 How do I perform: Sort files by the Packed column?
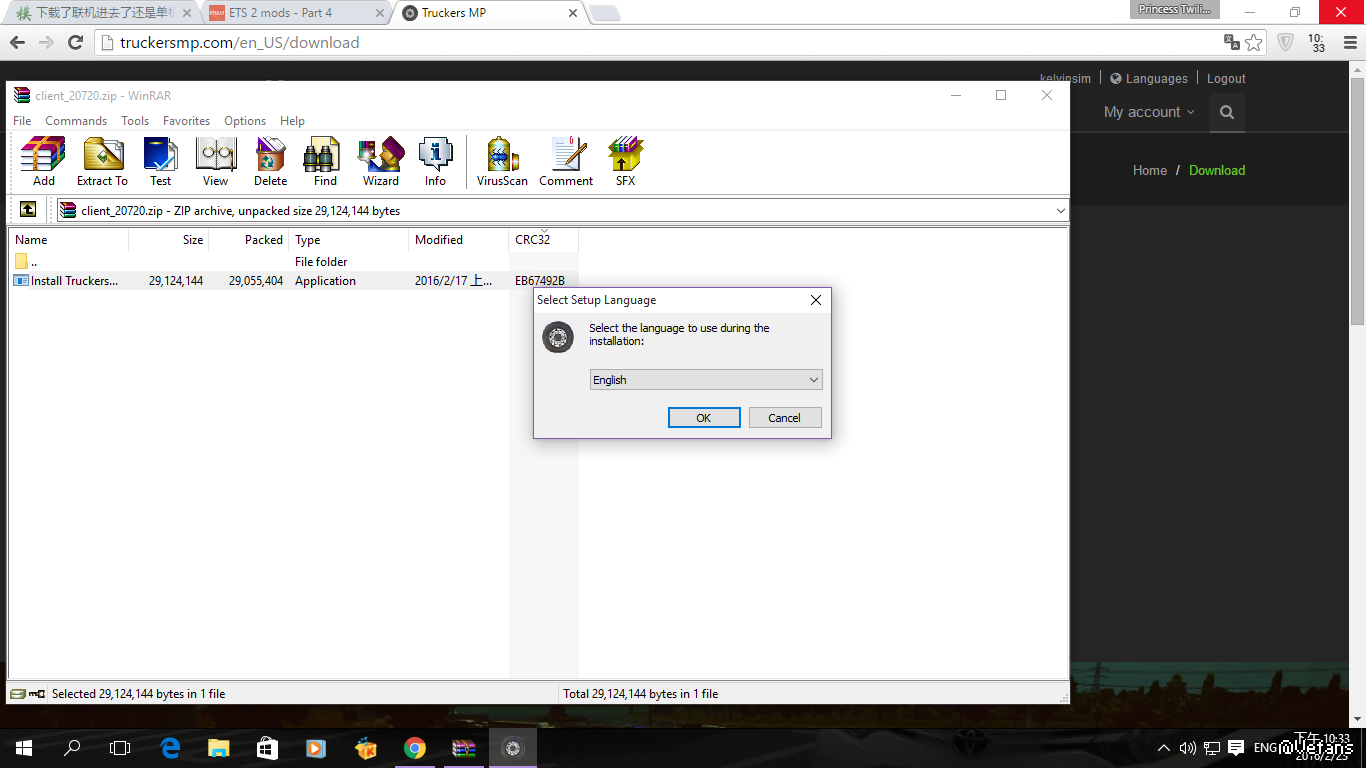pos(249,240)
